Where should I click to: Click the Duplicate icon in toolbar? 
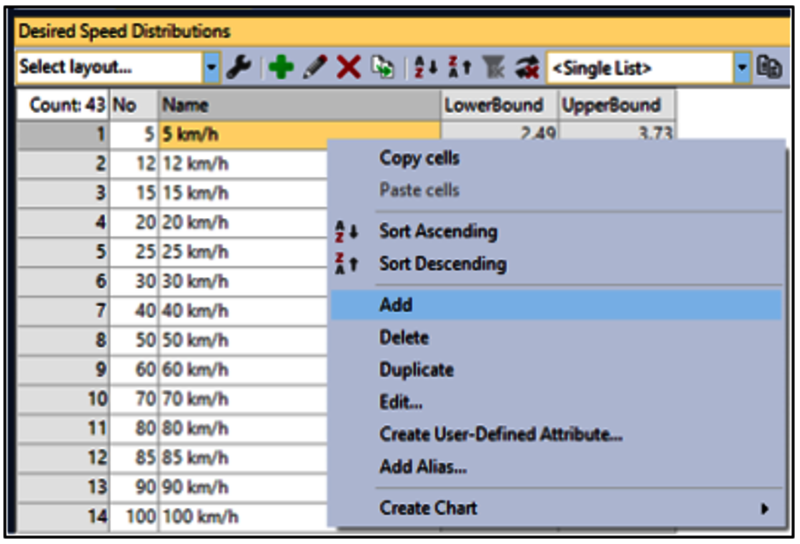pyautogui.click(x=382, y=68)
